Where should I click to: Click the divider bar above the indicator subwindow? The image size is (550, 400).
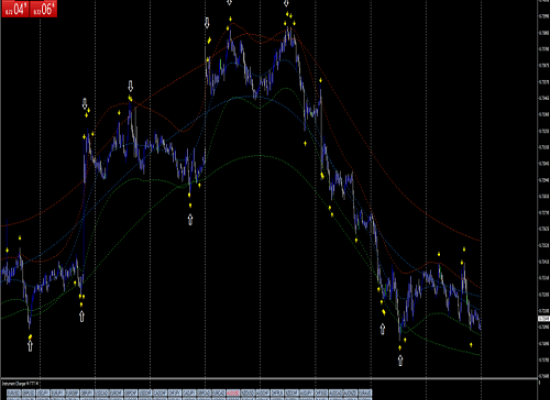click(269, 379)
